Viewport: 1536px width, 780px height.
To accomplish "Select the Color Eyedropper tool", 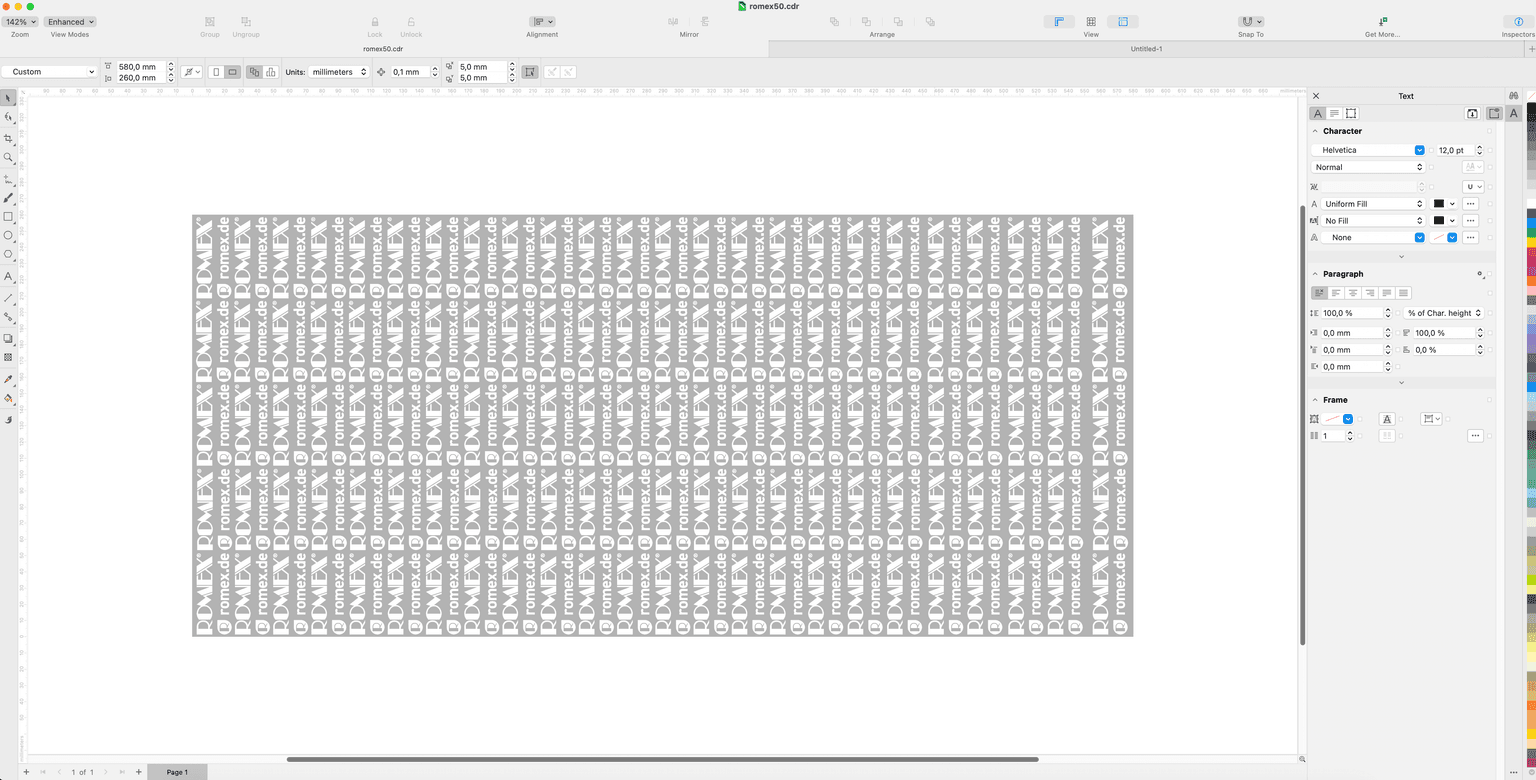I will click(9, 380).
